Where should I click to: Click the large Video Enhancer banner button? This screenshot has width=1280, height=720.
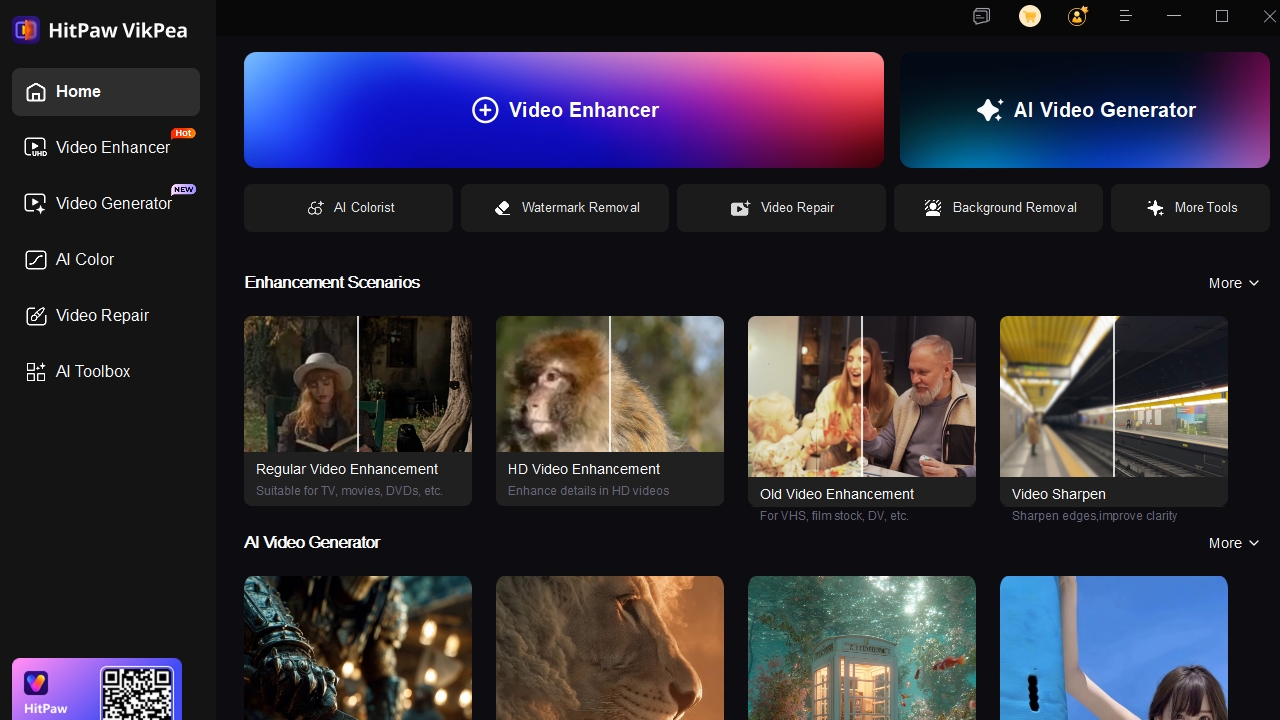click(564, 110)
